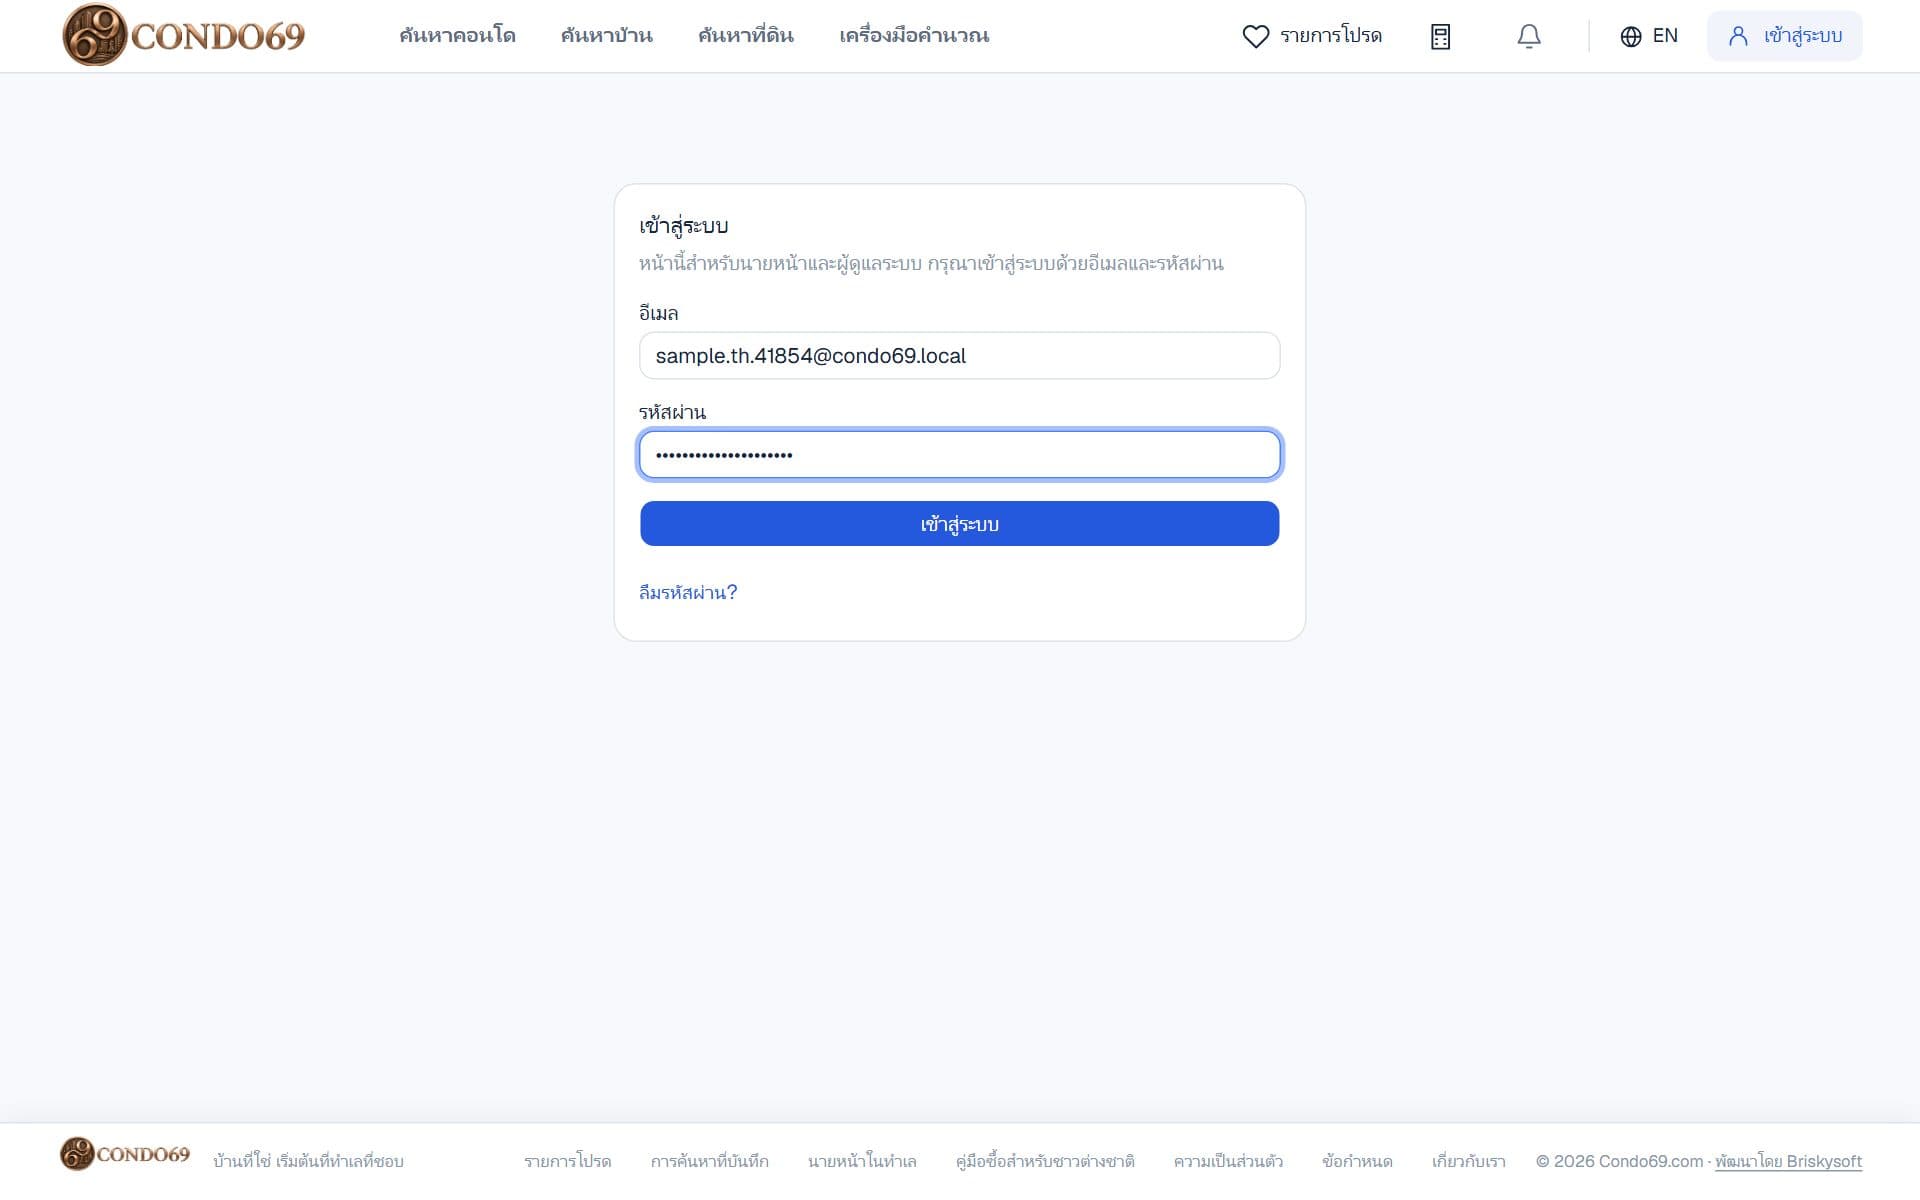This screenshot has height=1200, width=1920.
Task: Open footer link รายการโปรด
Action: pyautogui.click(x=567, y=1161)
